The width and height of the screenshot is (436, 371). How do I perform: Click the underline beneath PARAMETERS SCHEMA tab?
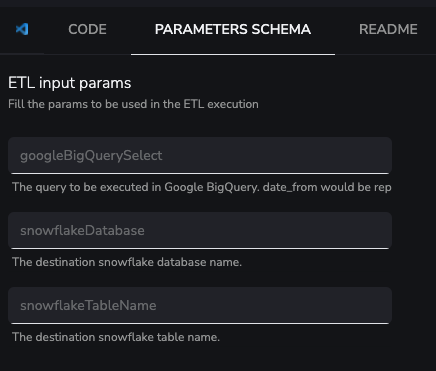point(233,54)
